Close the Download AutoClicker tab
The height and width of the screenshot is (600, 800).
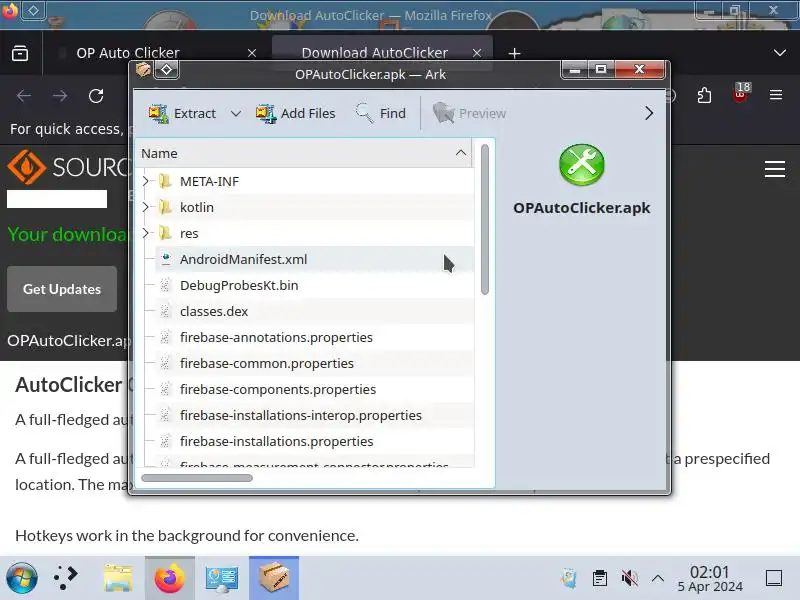point(477,53)
